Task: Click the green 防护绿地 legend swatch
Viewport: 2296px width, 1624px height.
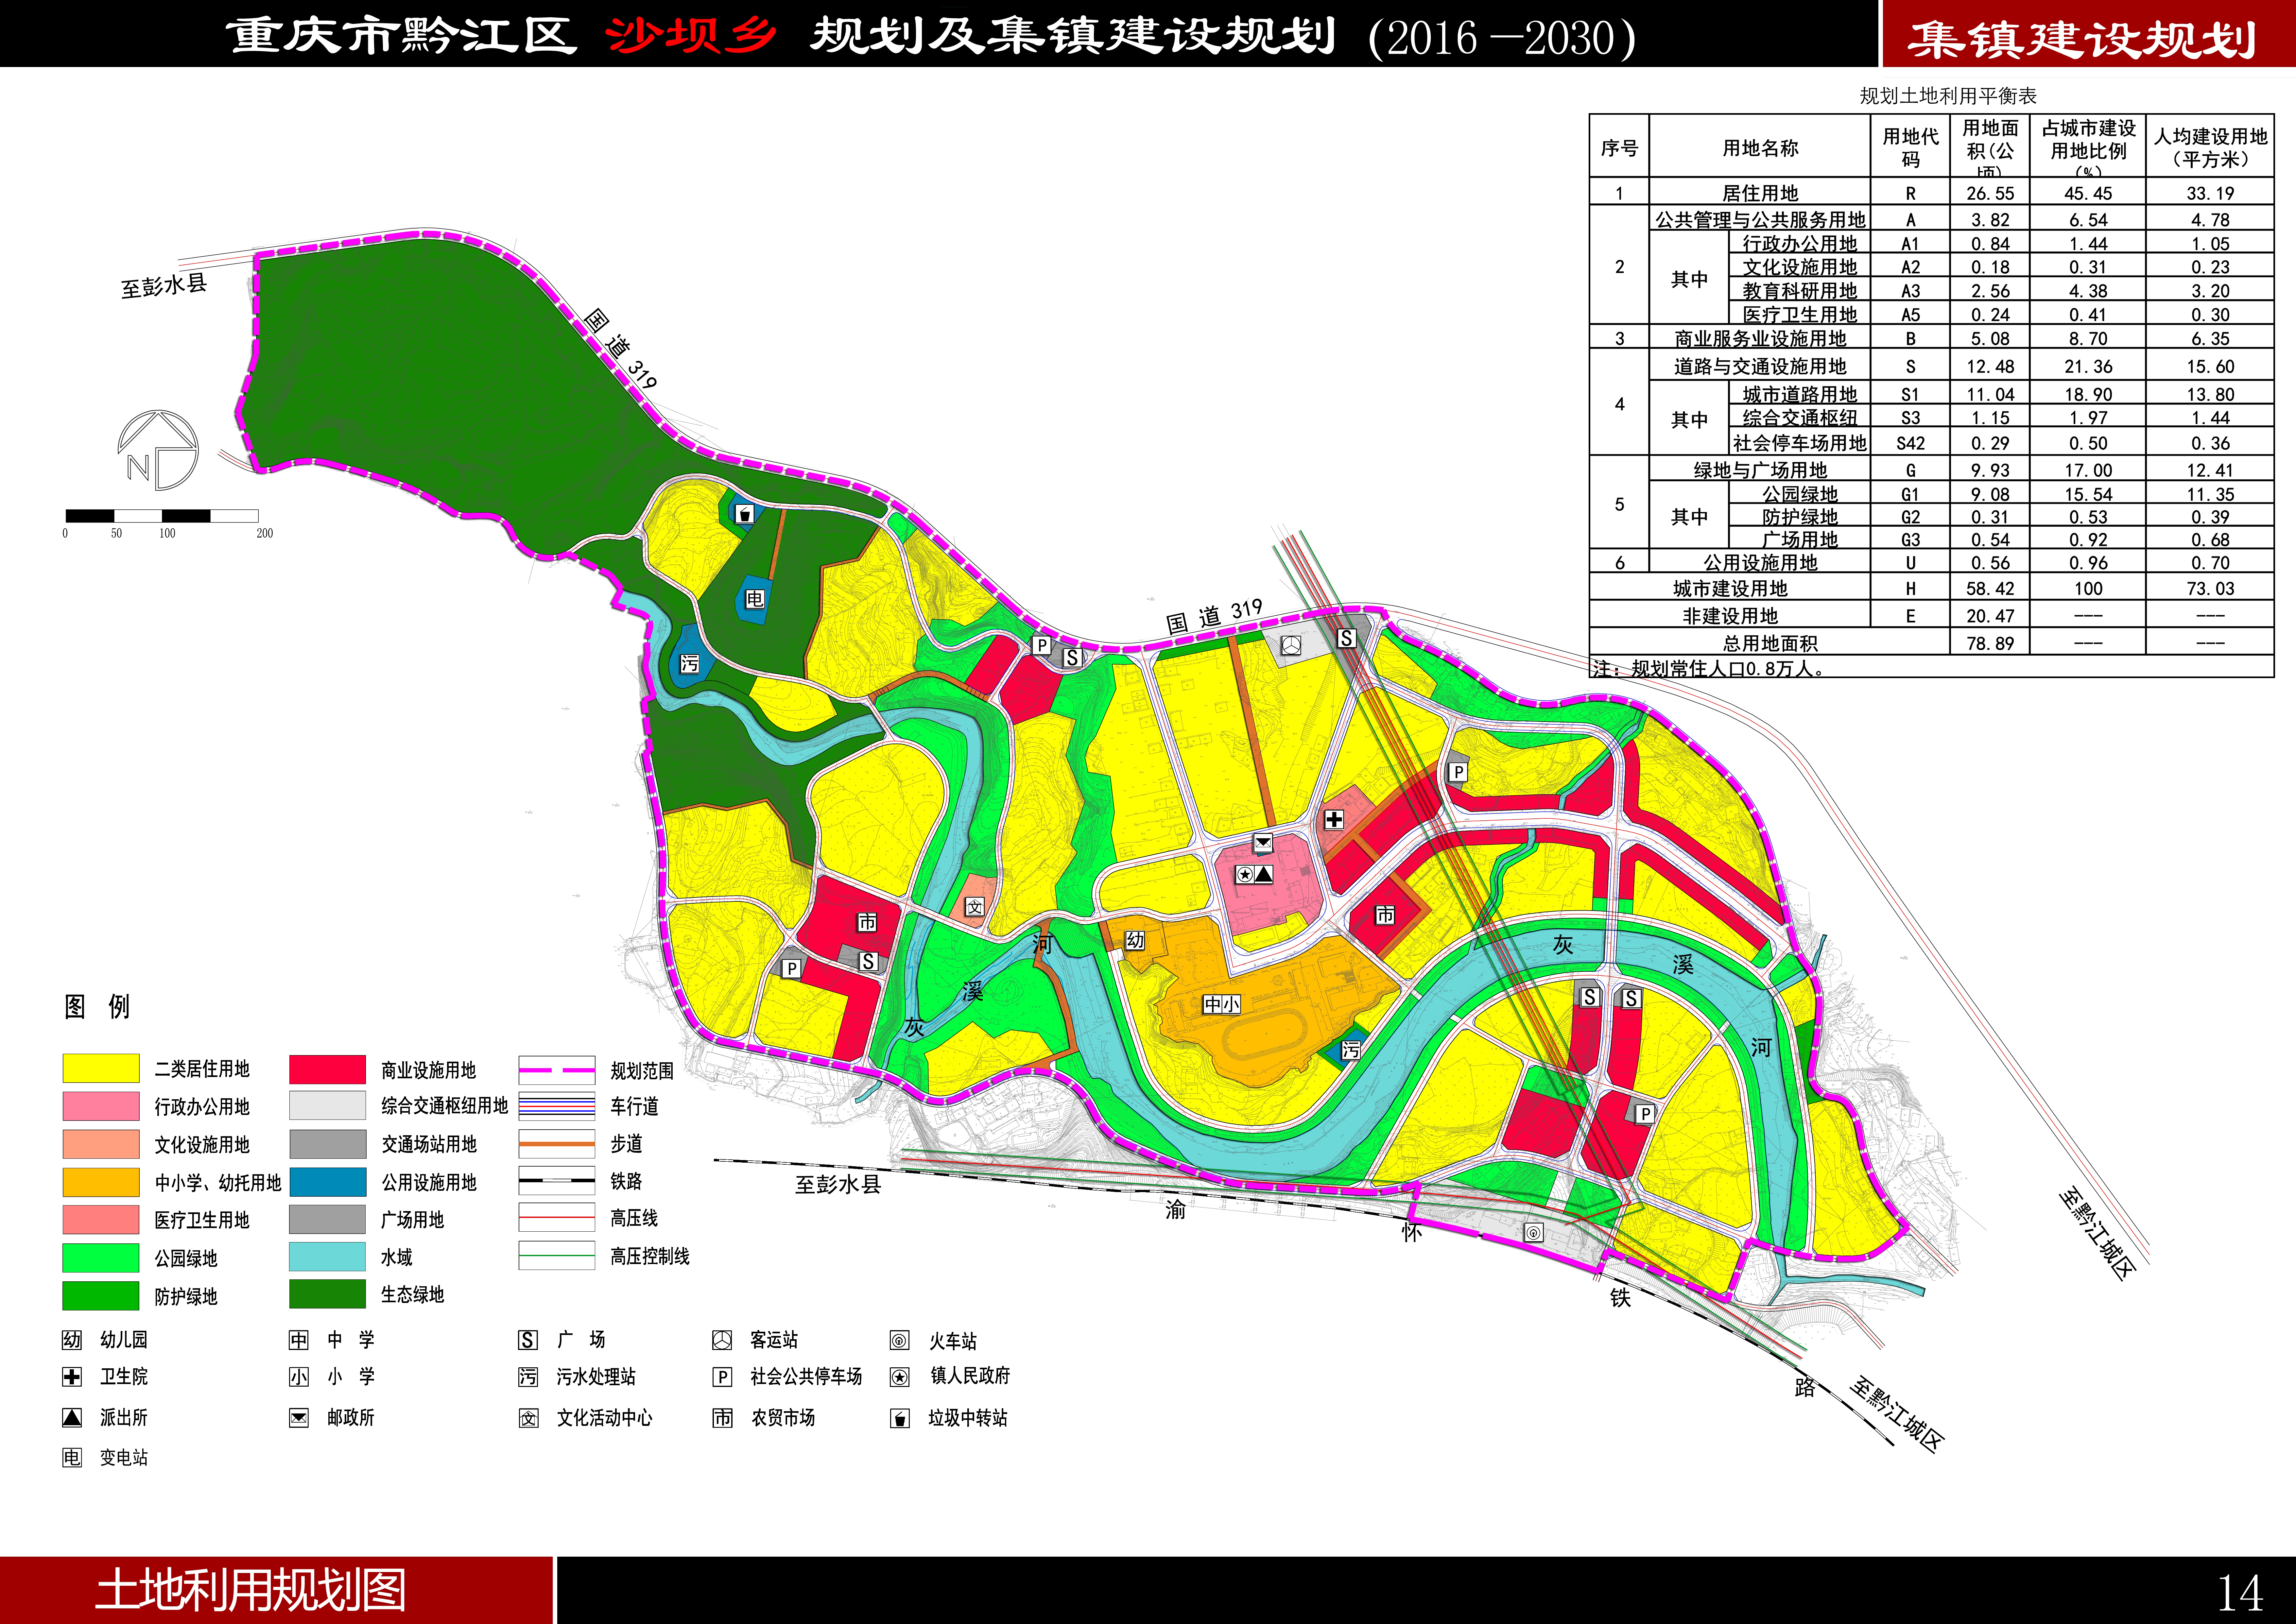Action: coord(101,1296)
